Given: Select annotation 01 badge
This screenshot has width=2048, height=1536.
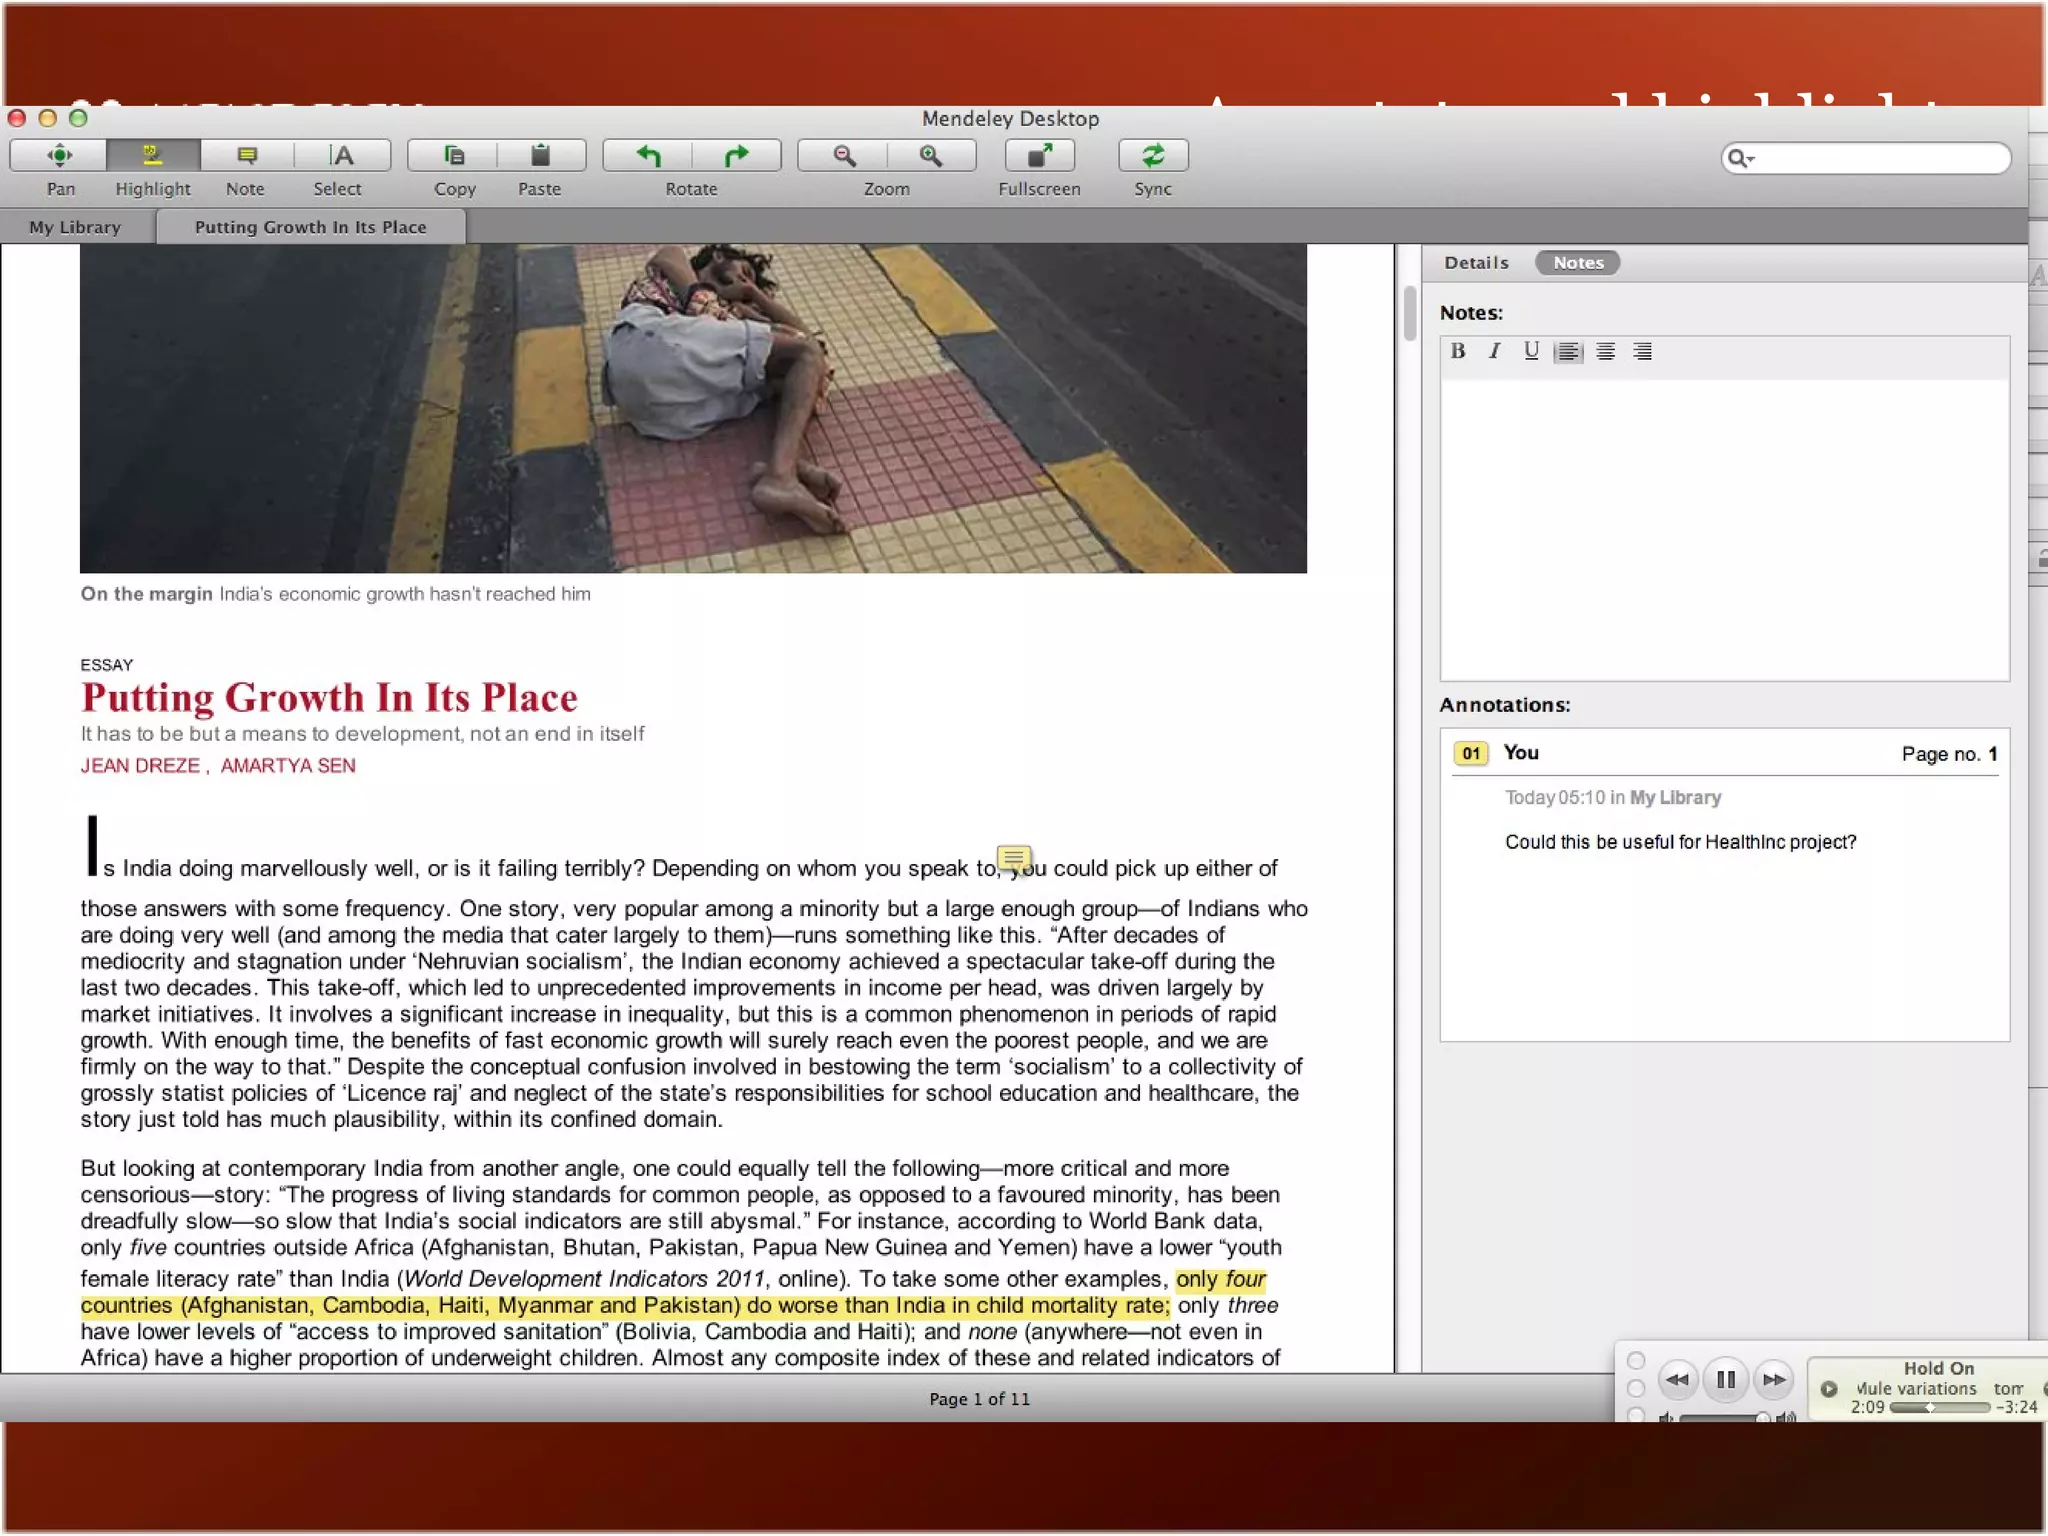Looking at the screenshot, I should point(1471,754).
